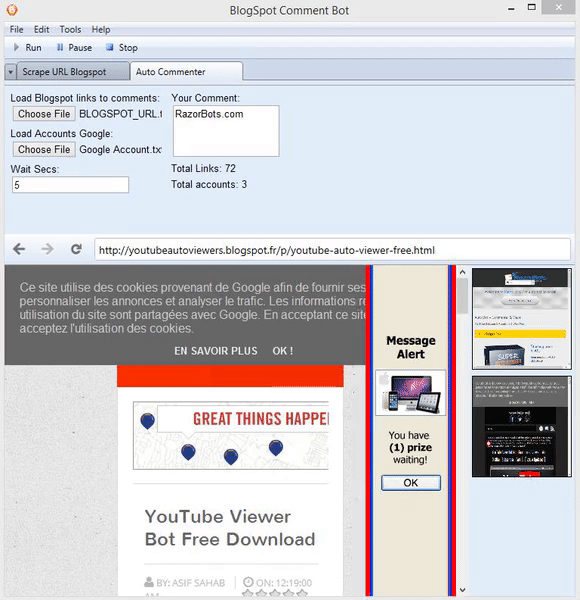Go back with the browser back arrow
The image size is (580, 600).
click(19, 249)
